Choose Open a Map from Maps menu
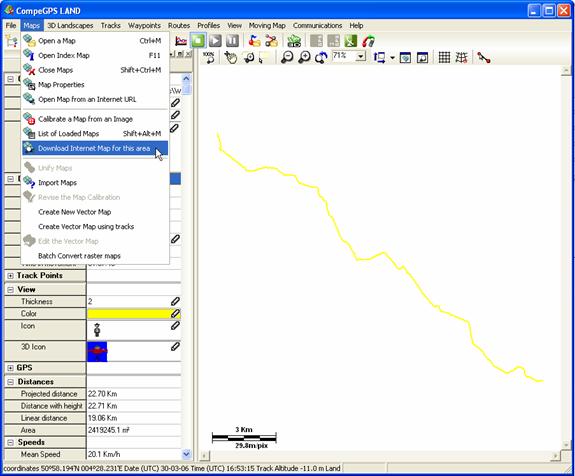Image resolution: width=575 pixels, height=476 pixels. pos(95,41)
